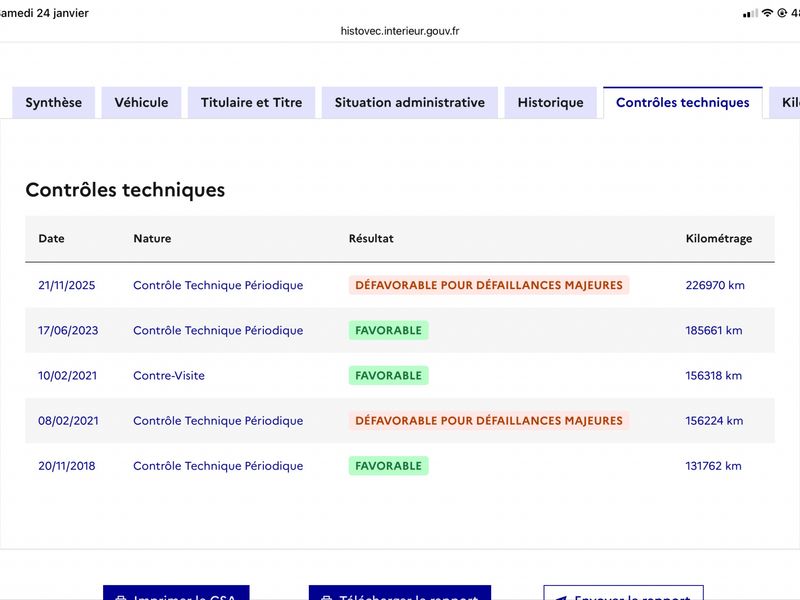Tap the histovec.interieur.gouv.fr address bar
The width and height of the screenshot is (800, 600).
400,31
